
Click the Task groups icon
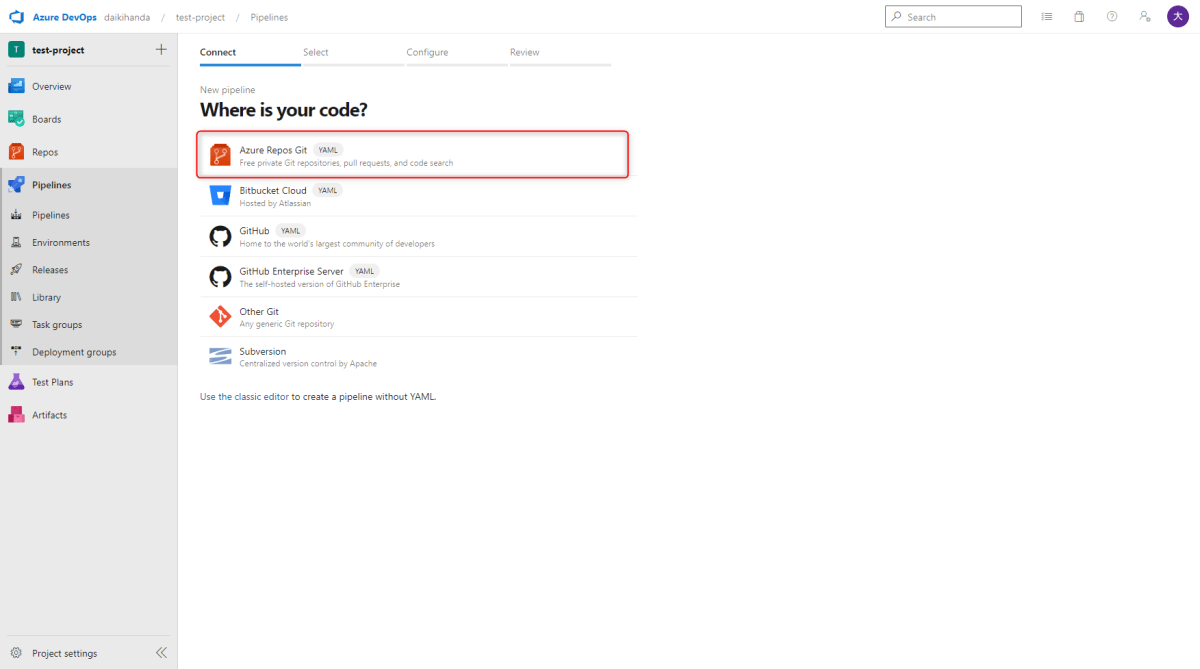coord(16,324)
